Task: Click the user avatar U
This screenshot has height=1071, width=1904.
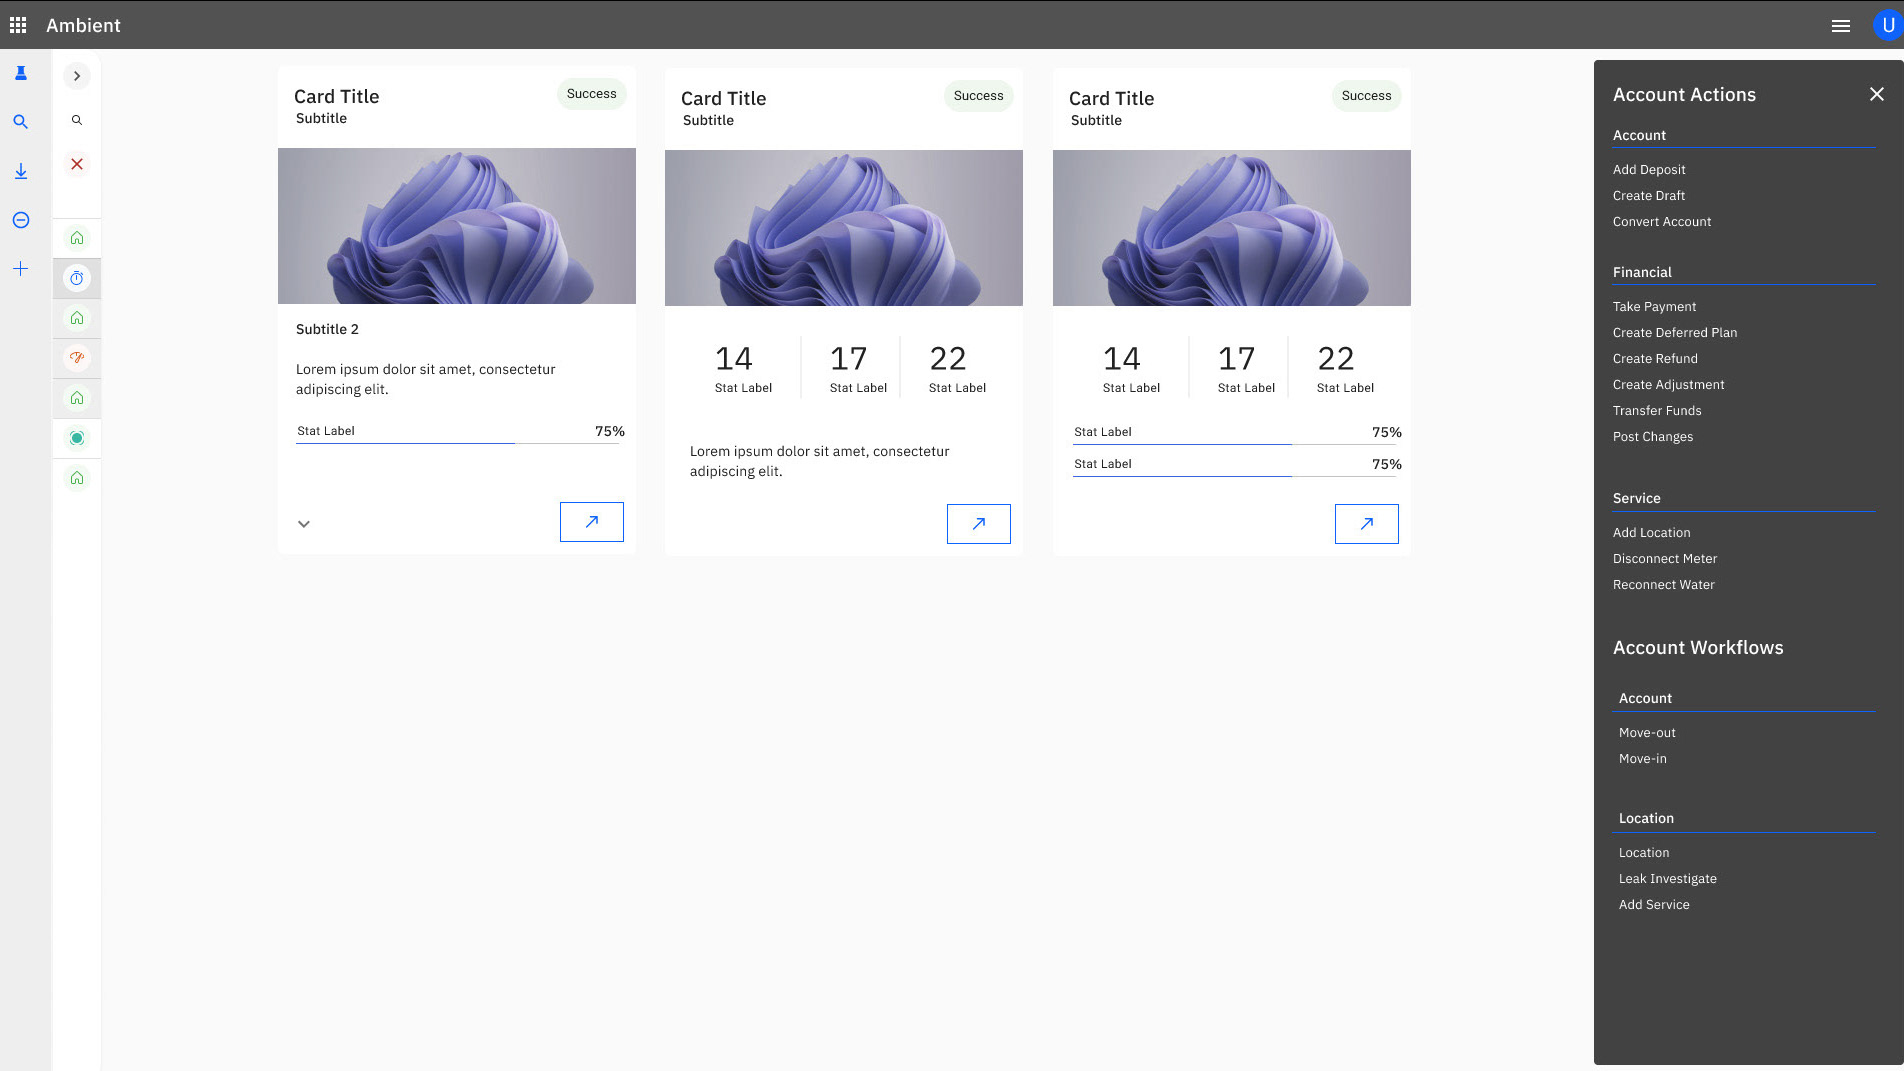Action: (1887, 25)
